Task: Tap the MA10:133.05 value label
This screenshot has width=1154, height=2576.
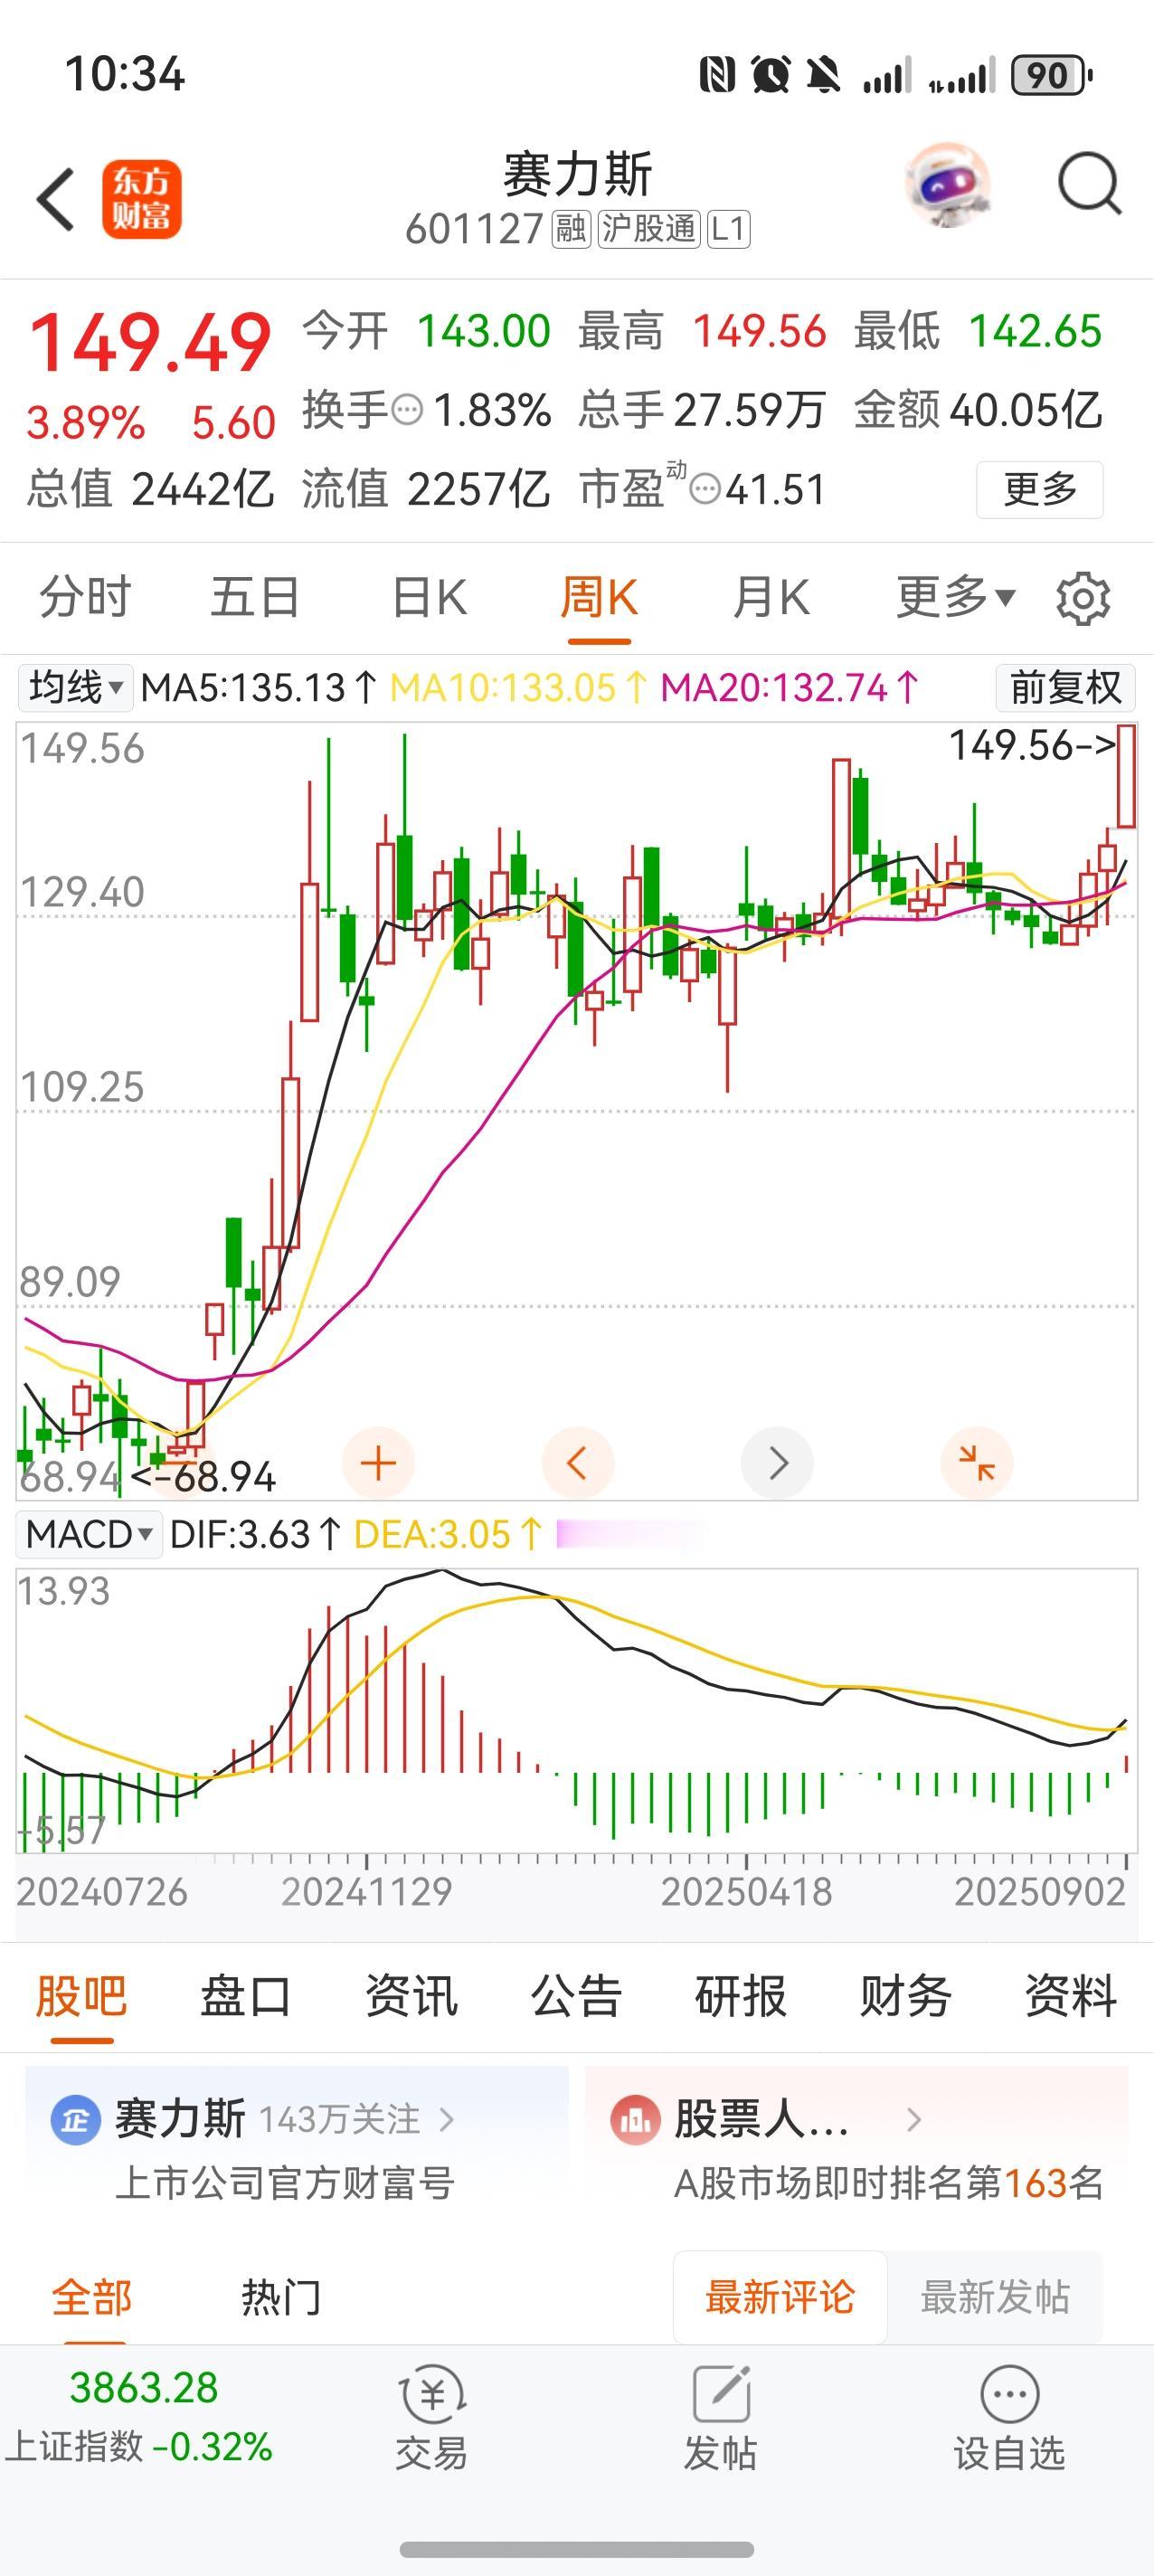Action: (x=519, y=688)
